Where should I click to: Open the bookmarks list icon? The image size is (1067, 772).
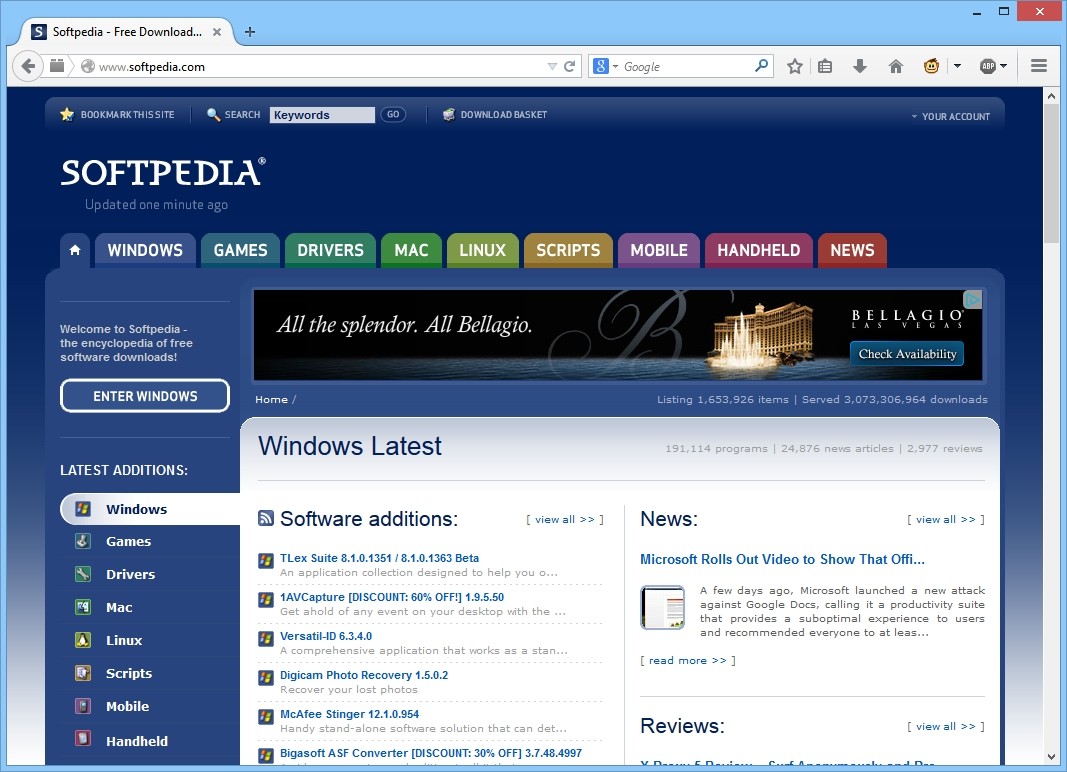(825, 66)
